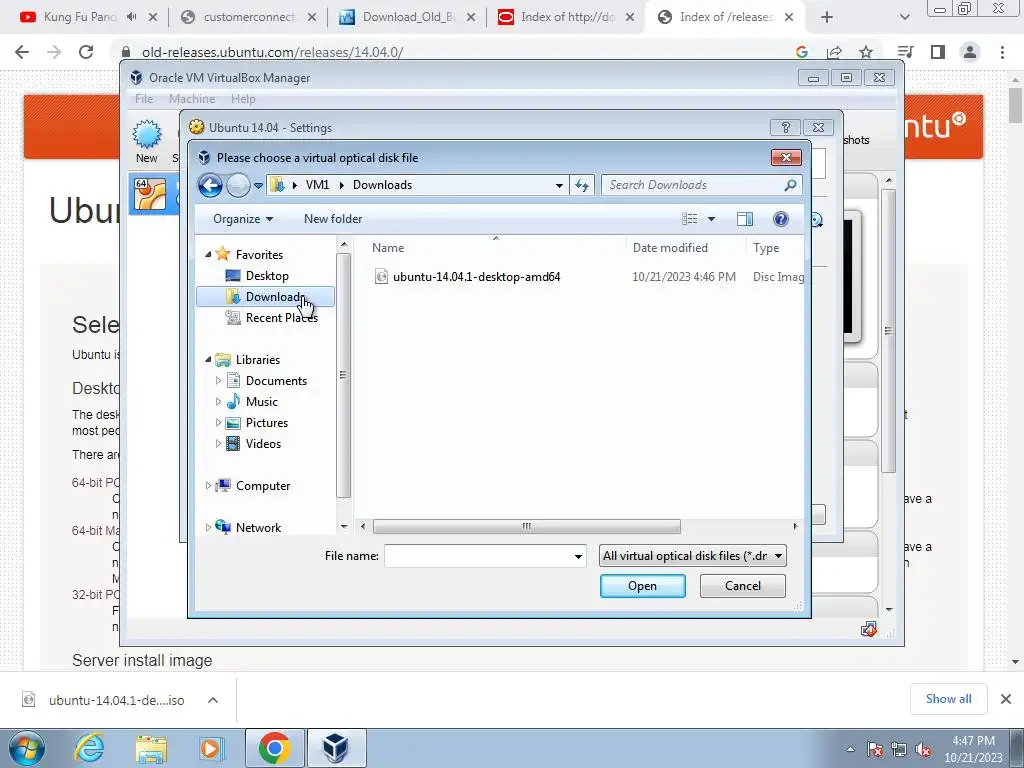Open Chrome side panel
Viewport: 1024px width, 768px height.
(x=938, y=52)
